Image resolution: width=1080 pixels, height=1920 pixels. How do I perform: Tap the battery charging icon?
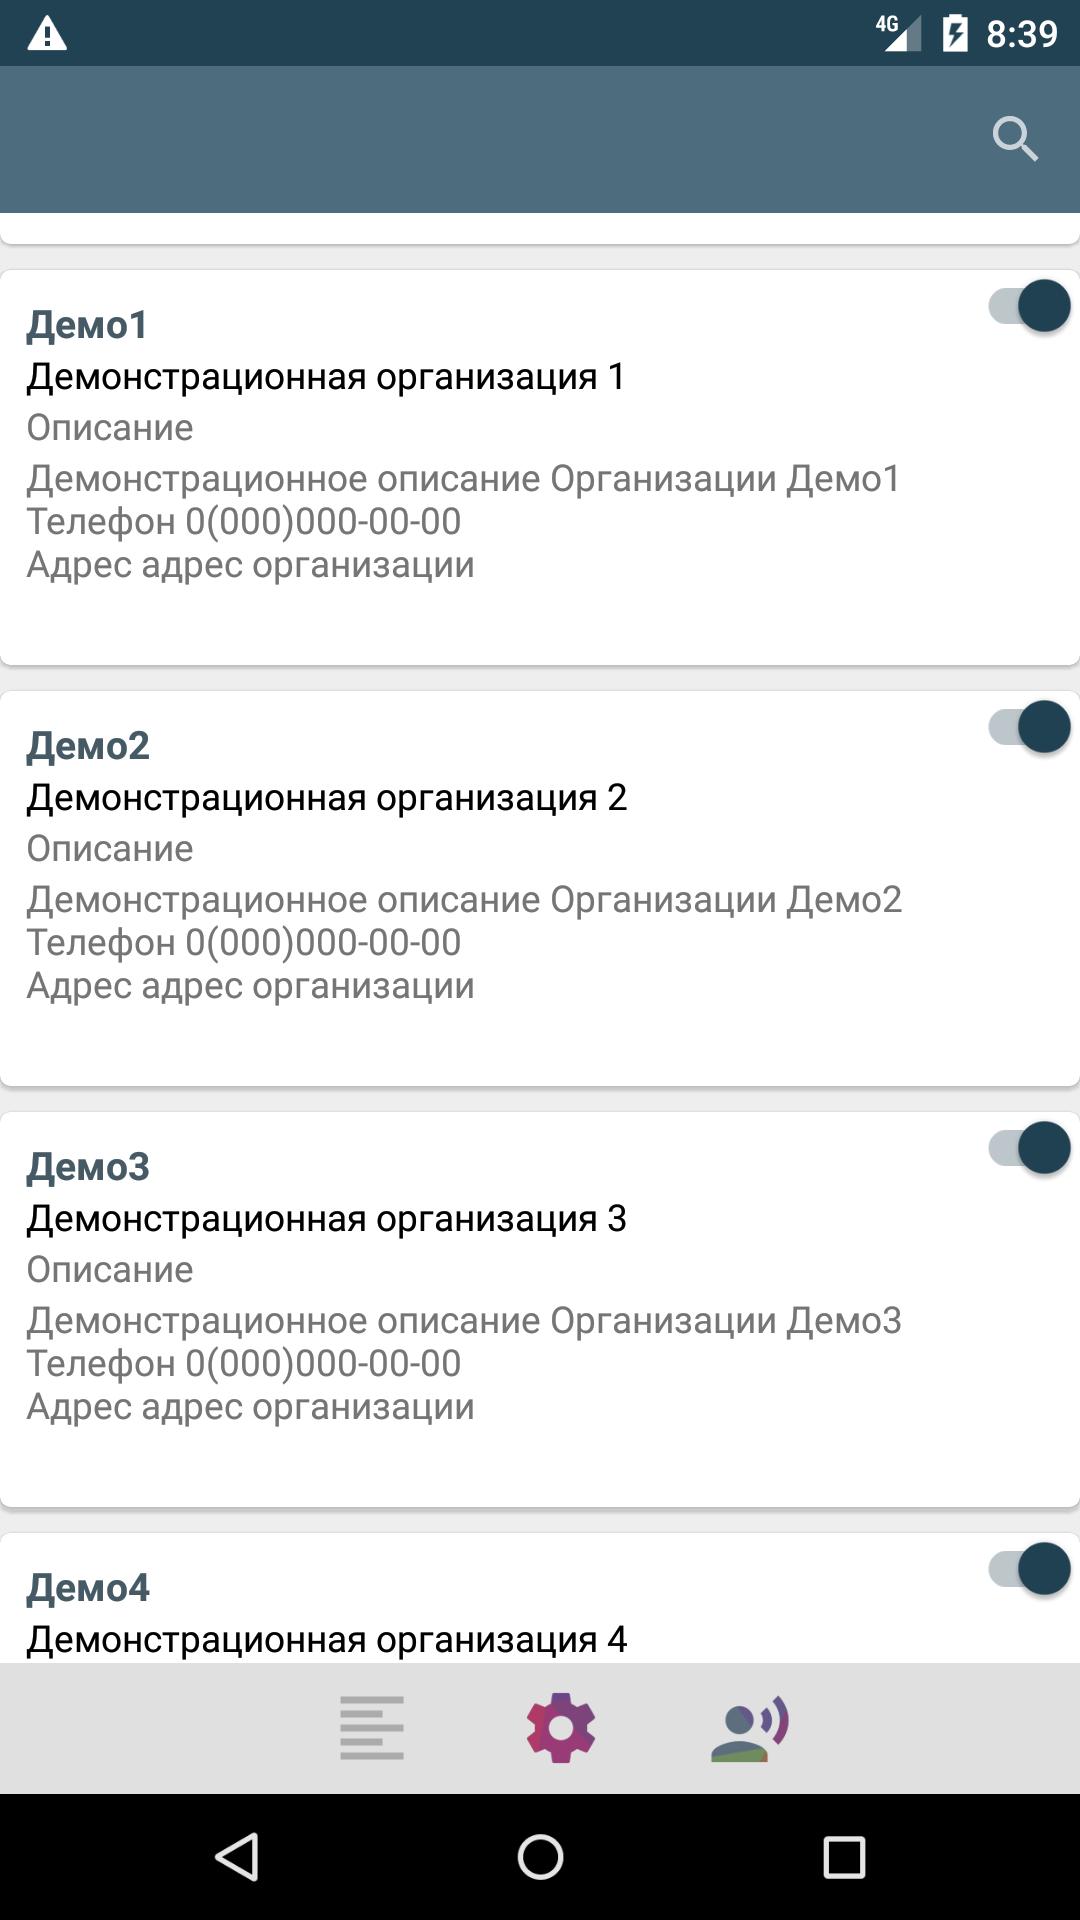point(955,33)
